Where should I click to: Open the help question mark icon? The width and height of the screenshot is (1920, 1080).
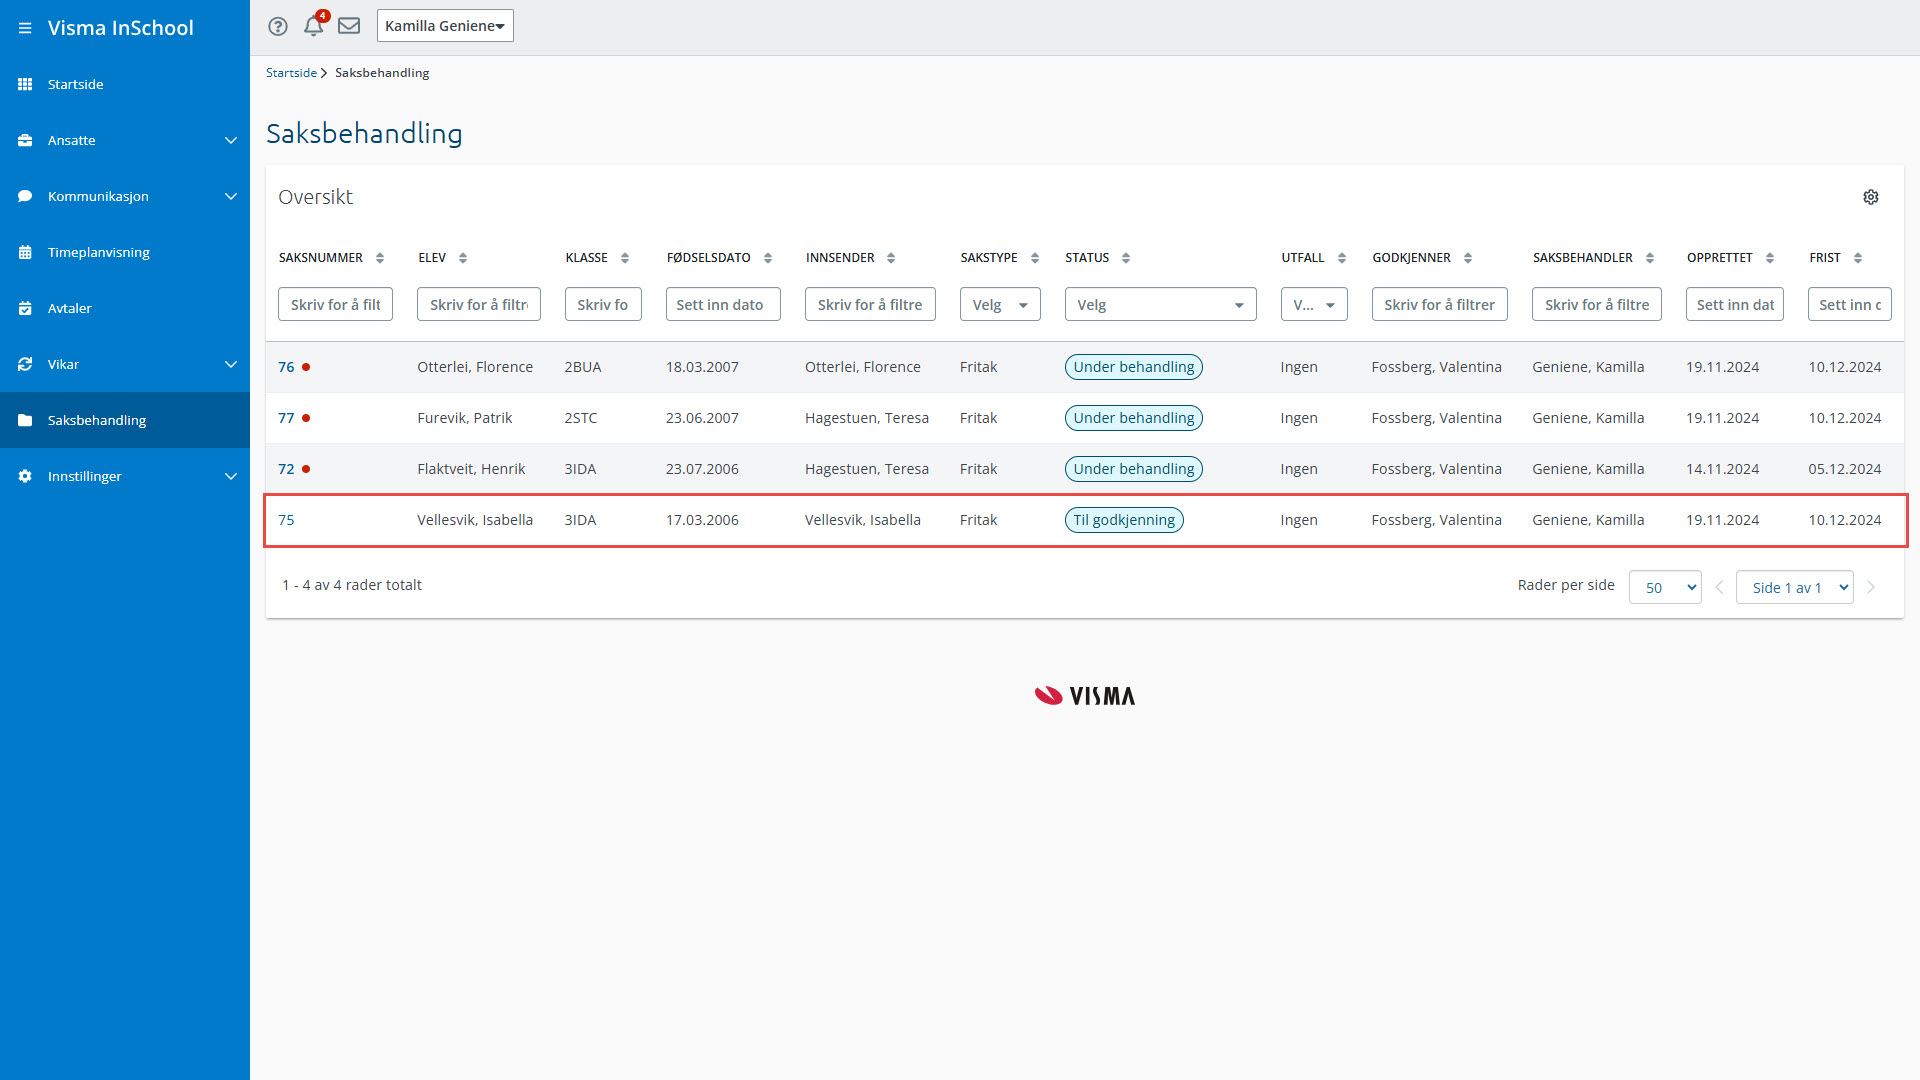point(278,26)
